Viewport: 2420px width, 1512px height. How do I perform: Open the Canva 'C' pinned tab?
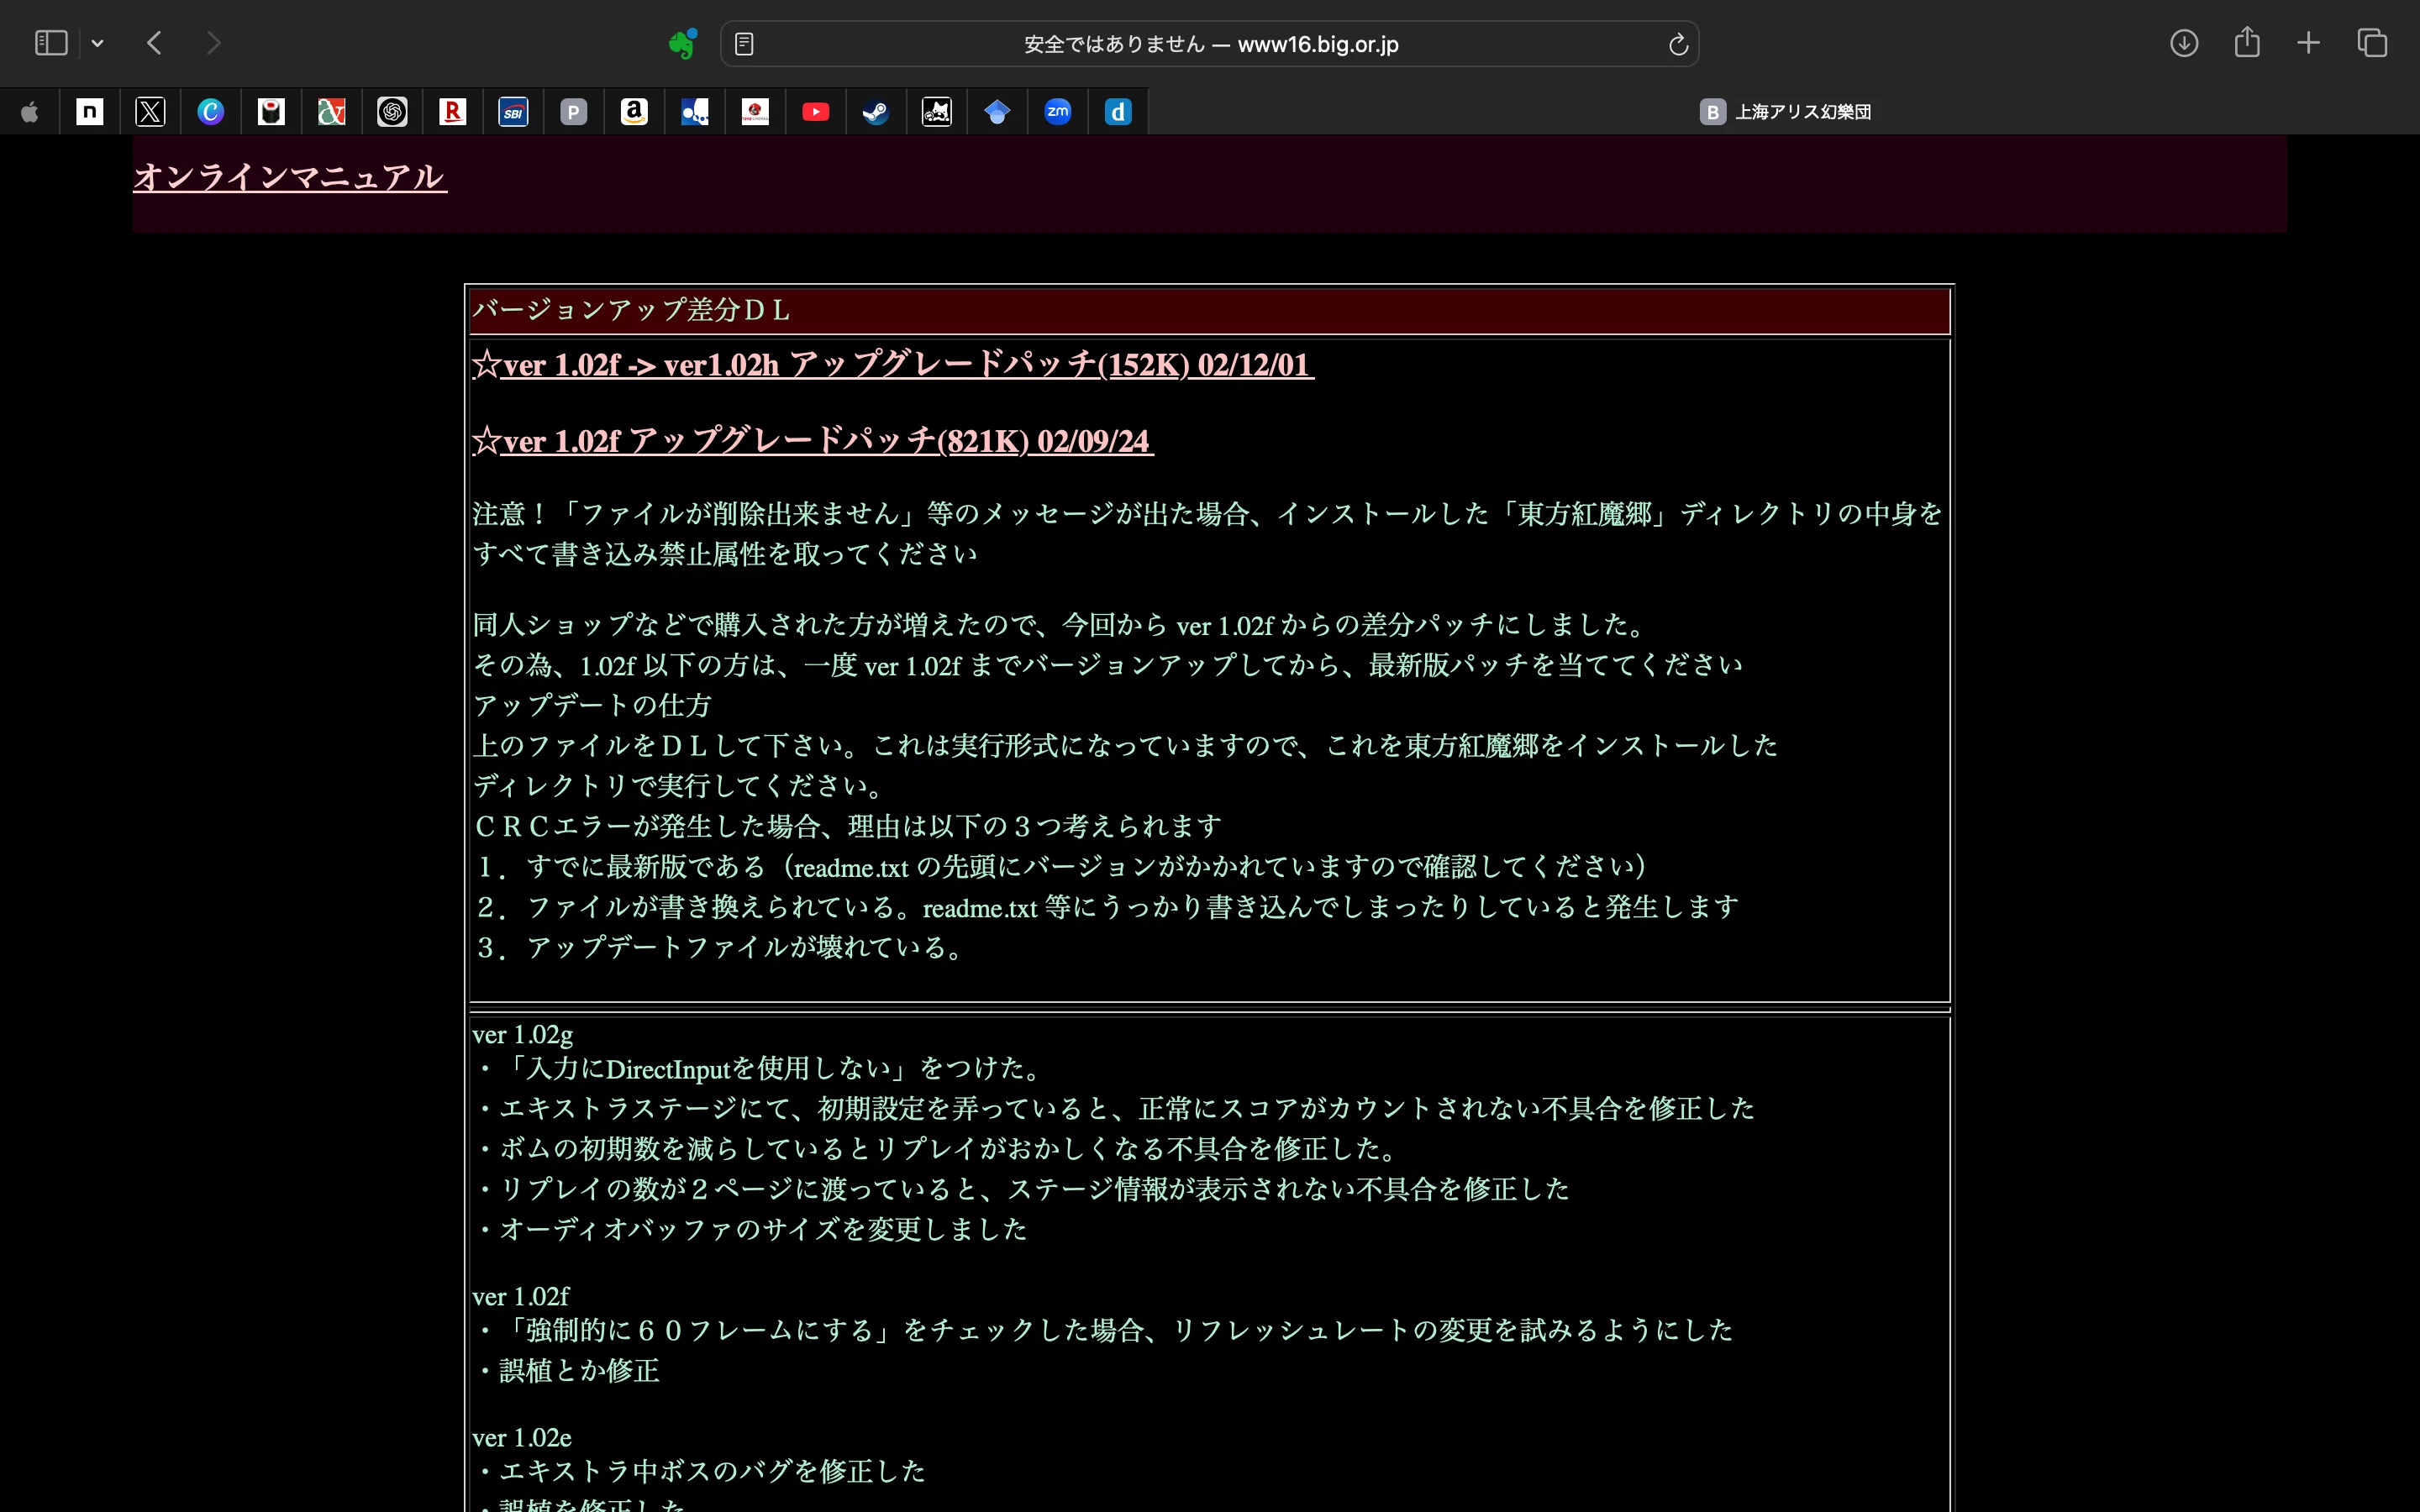click(x=210, y=112)
